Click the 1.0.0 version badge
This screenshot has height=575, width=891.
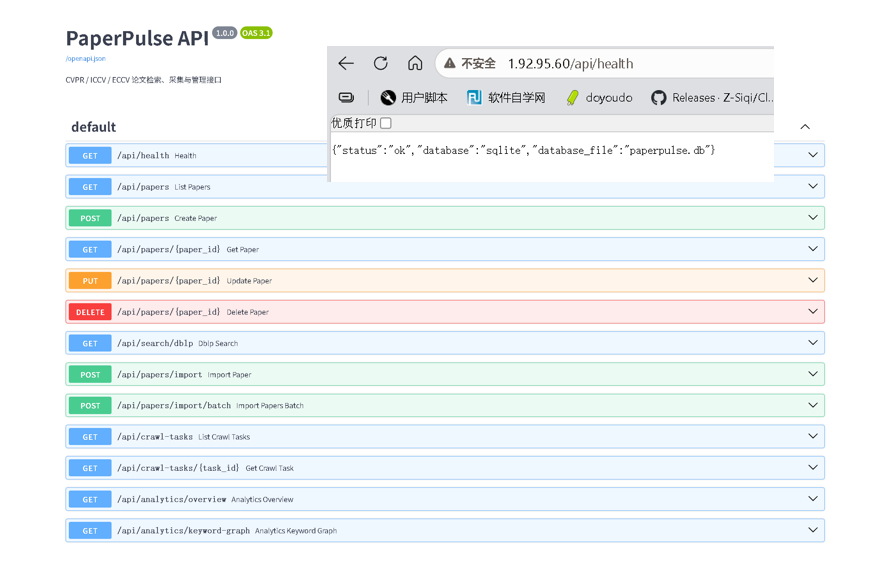click(225, 33)
